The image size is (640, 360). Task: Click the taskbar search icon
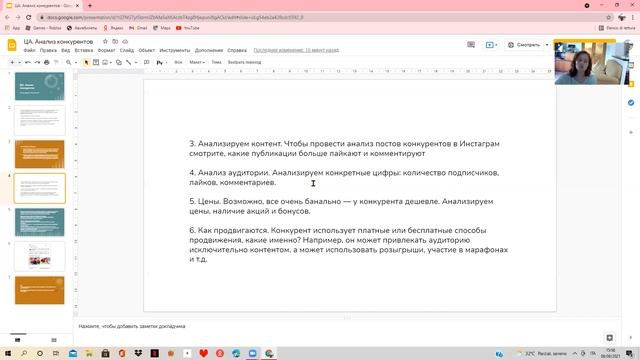(24, 353)
